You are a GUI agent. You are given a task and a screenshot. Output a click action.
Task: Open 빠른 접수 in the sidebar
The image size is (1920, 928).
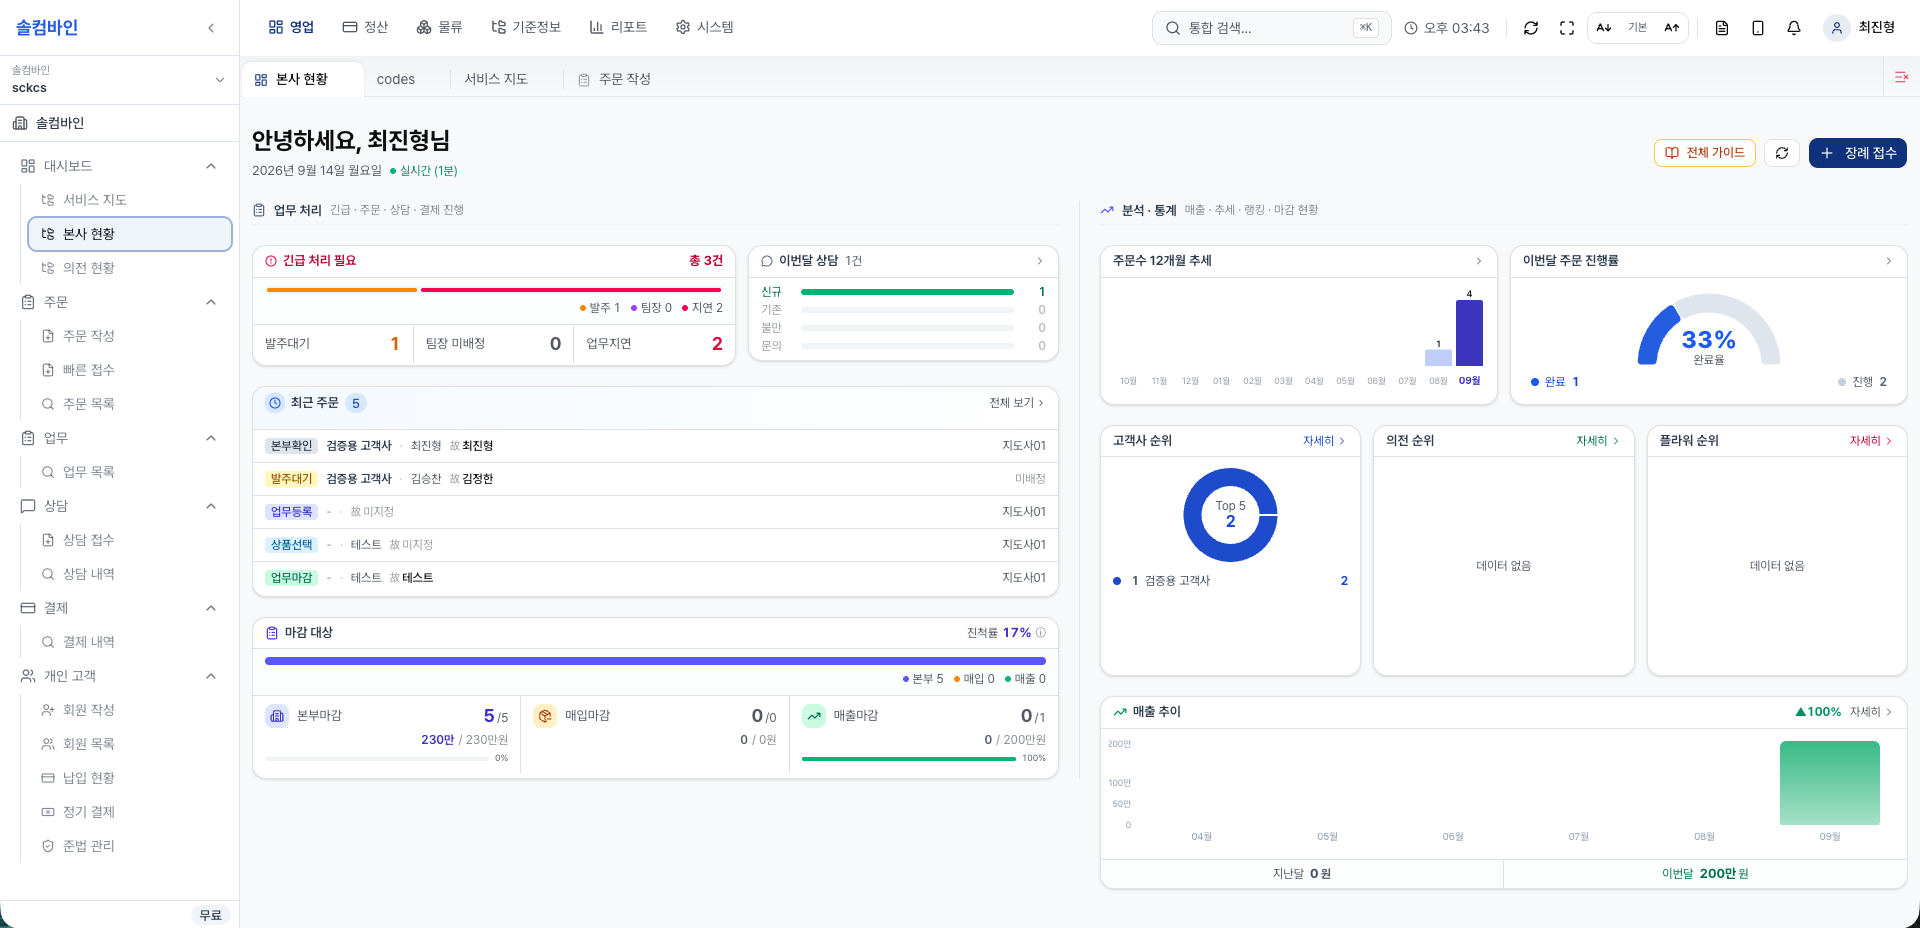coord(130,370)
